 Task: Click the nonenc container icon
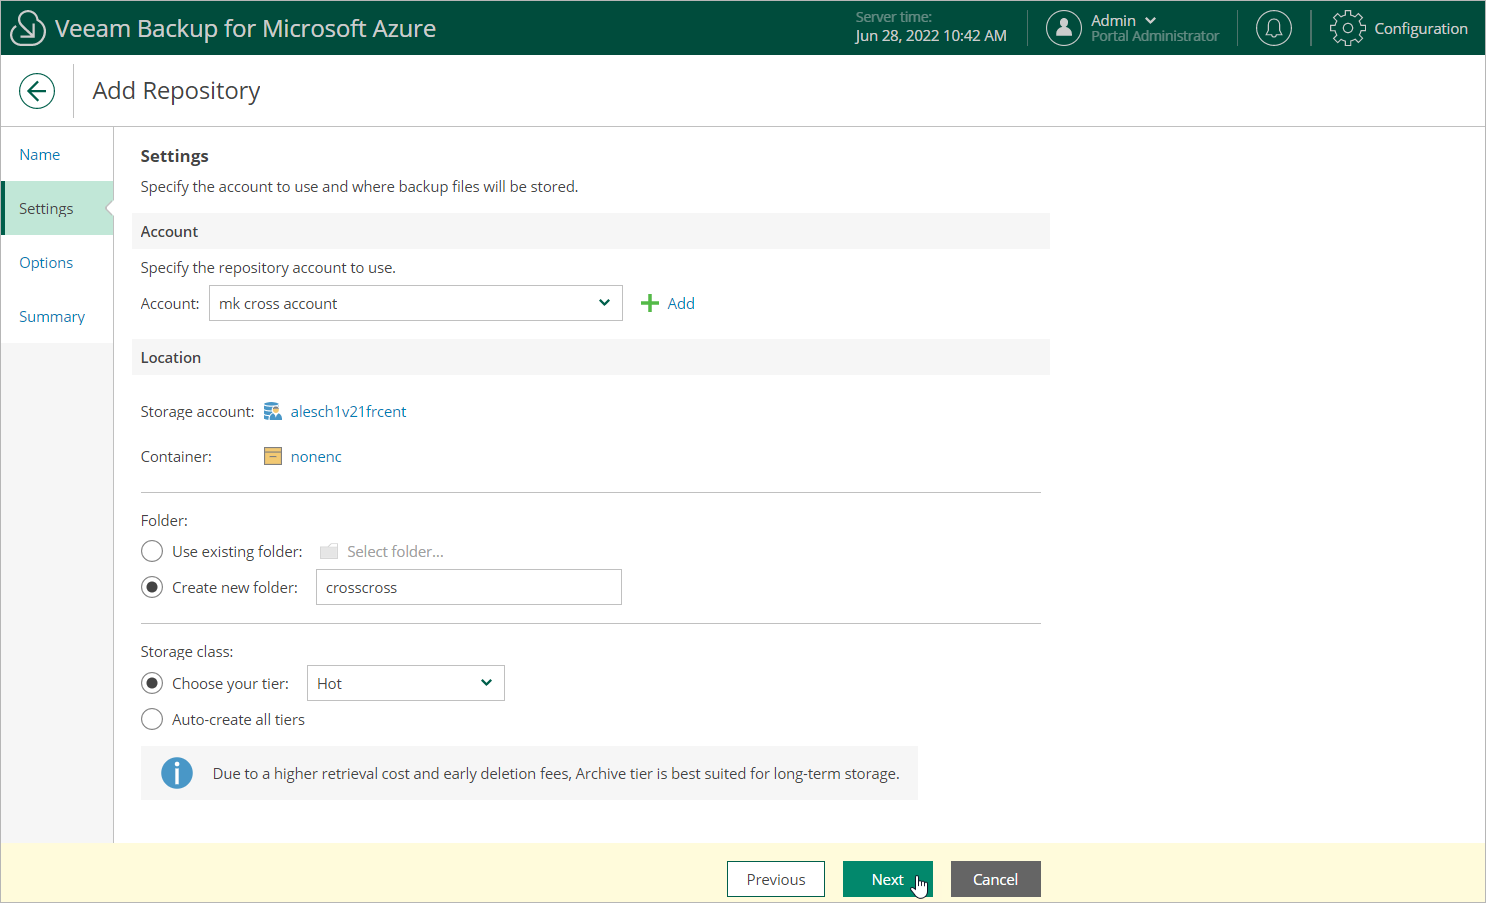point(272,456)
